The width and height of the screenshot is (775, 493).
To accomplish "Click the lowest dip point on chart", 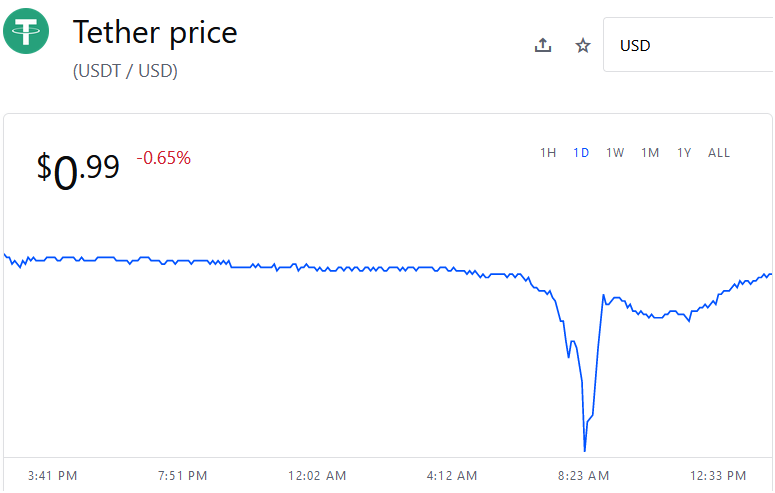I will tap(585, 450).
